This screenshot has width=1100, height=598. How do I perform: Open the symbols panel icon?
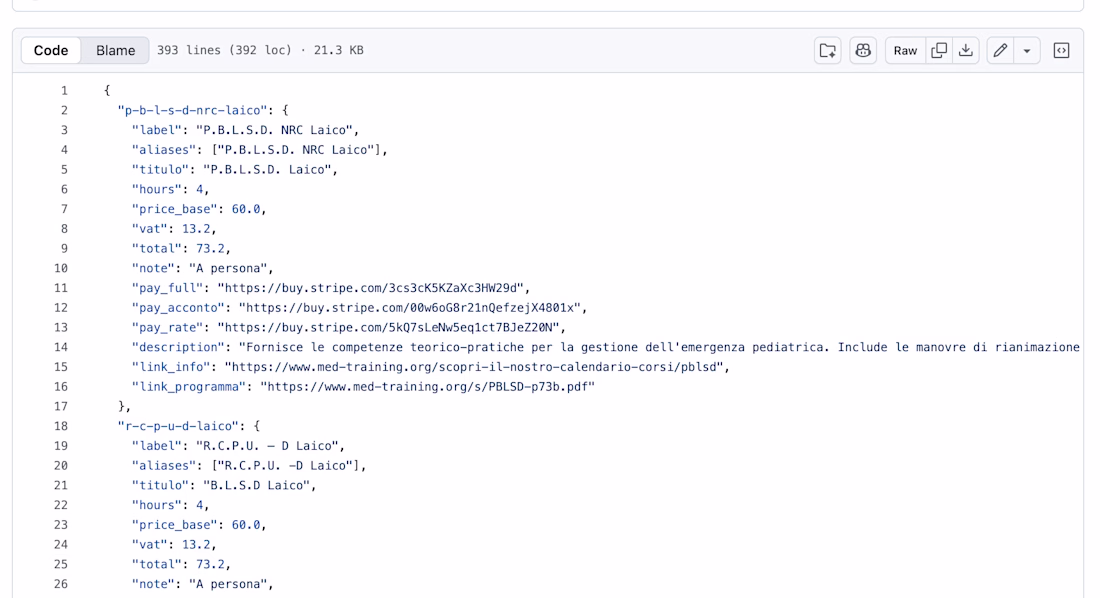pyautogui.click(x=1061, y=51)
